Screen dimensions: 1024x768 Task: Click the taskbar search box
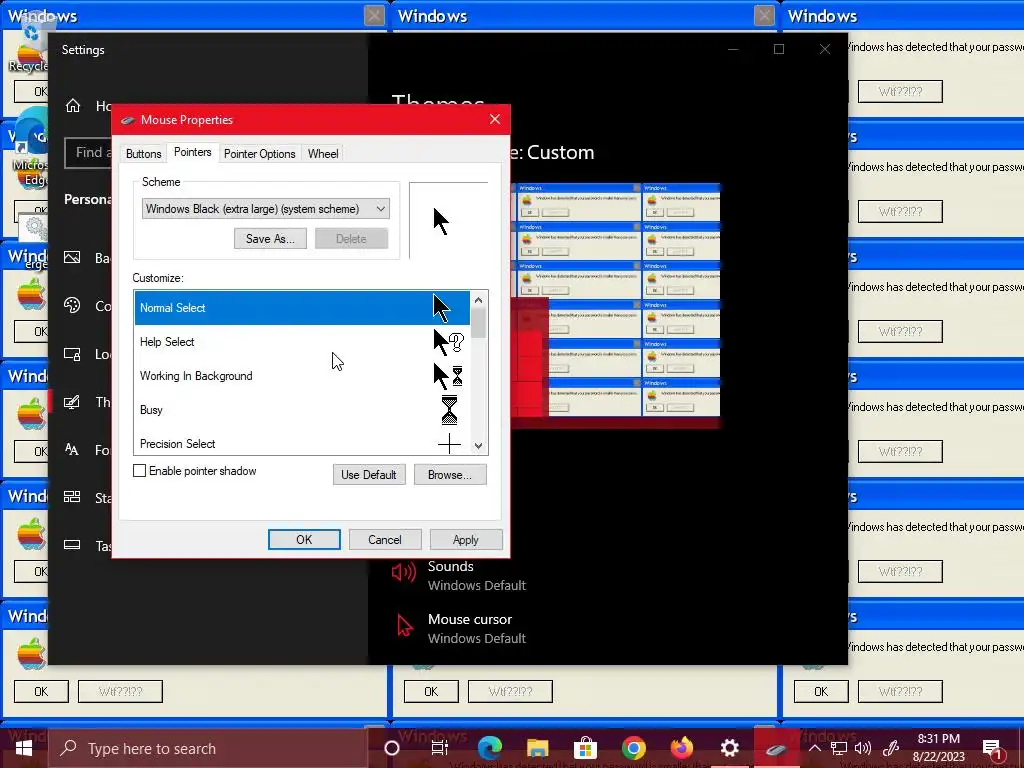click(x=208, y=748)
